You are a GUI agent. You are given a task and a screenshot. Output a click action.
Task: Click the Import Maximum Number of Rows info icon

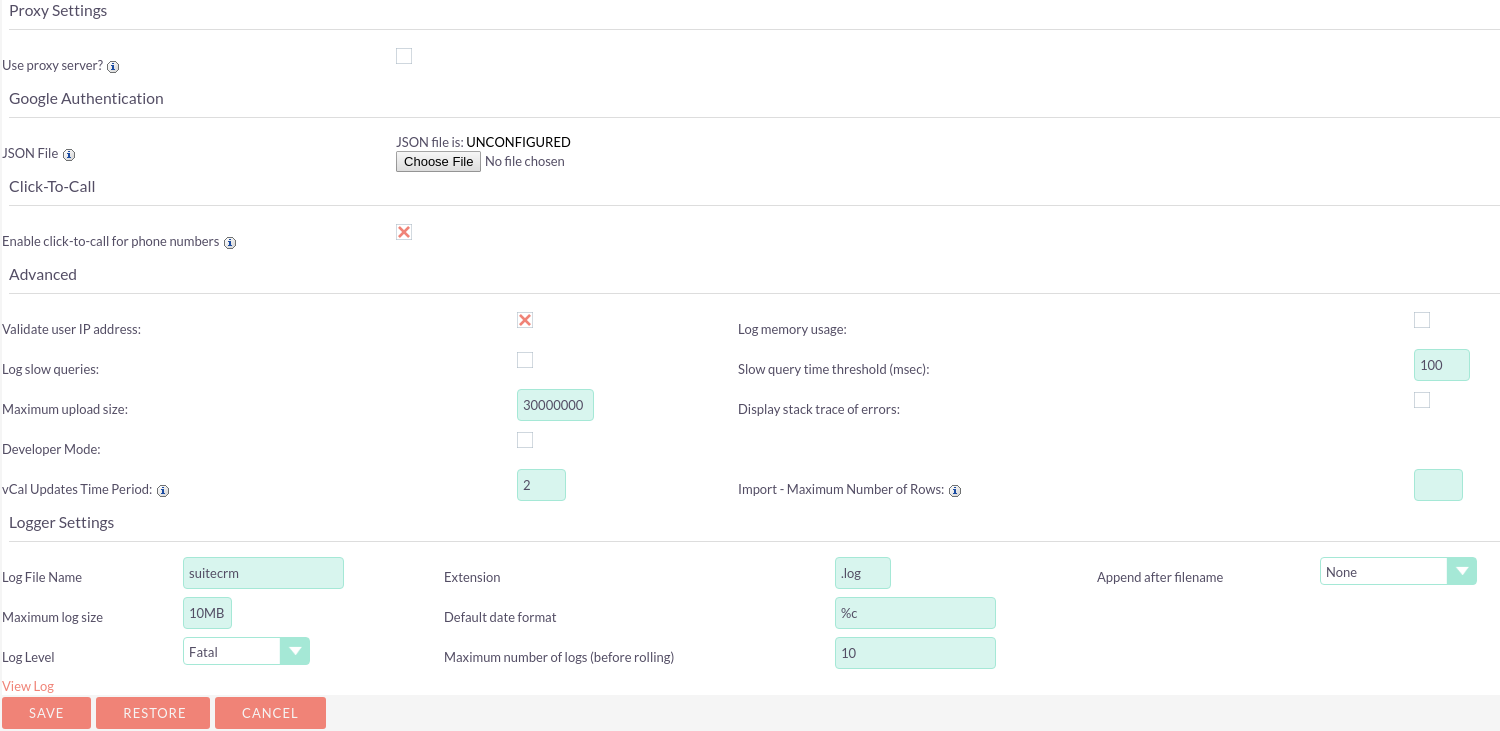pos(955,490)
